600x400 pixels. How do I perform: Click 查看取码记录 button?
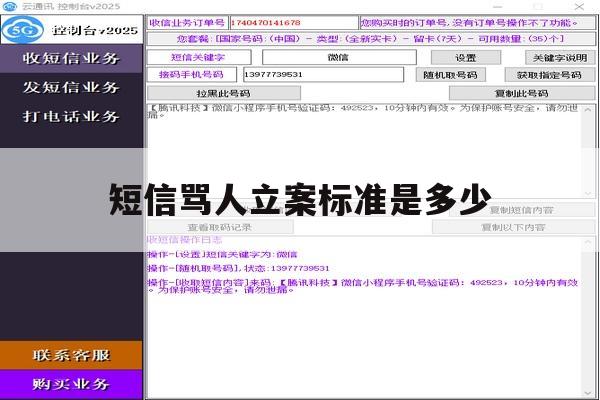pos(220,227)
